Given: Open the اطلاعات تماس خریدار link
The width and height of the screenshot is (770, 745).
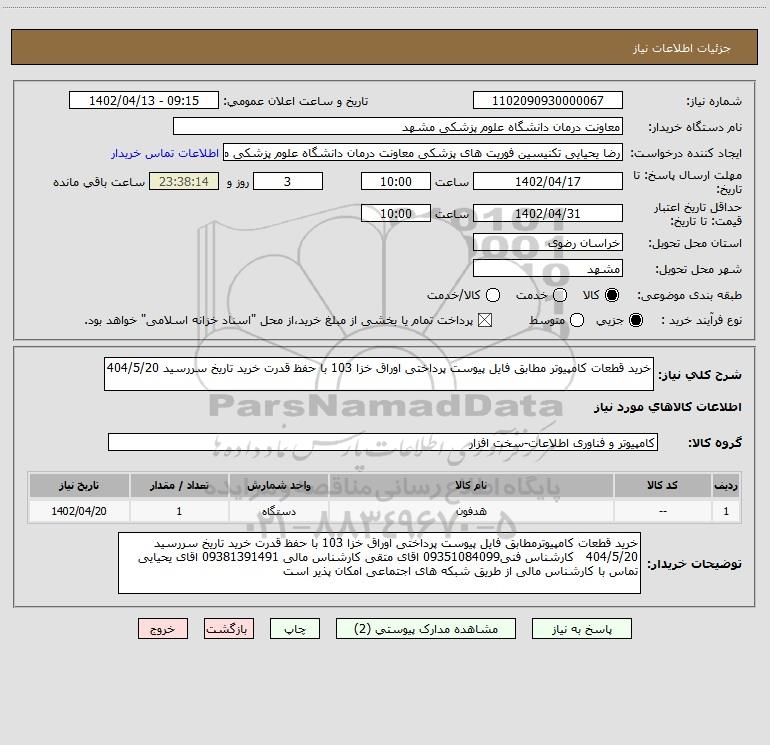Looking at the screenshot, I should coord(165,153).
